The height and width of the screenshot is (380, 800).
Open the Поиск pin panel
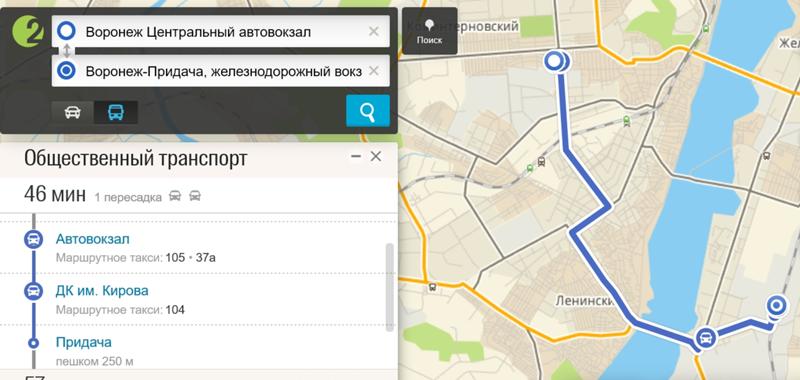(430, 31)
